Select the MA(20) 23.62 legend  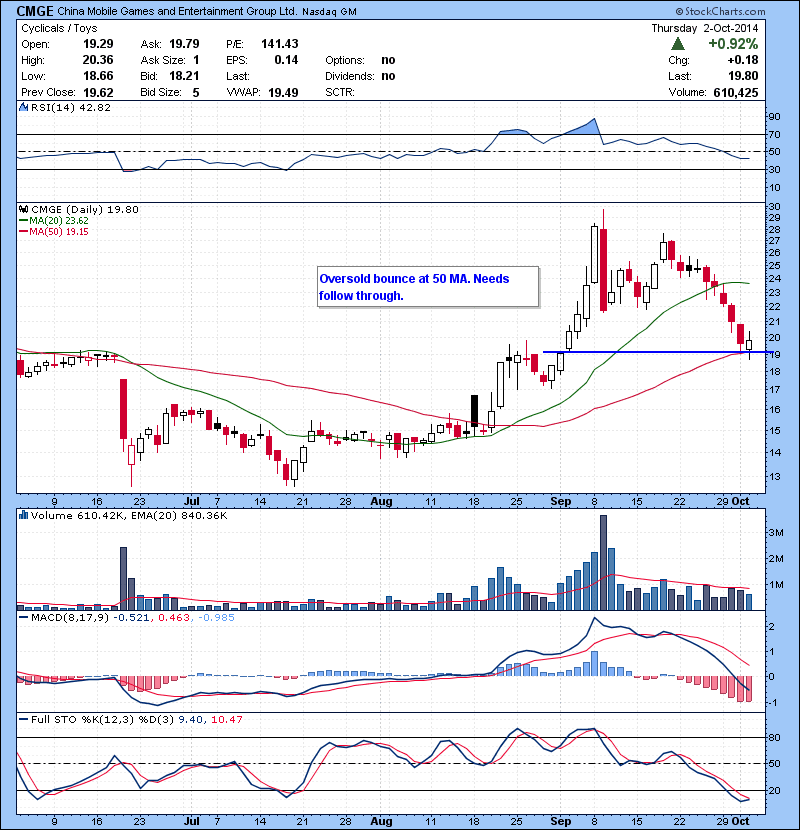[x=54, y=221]
